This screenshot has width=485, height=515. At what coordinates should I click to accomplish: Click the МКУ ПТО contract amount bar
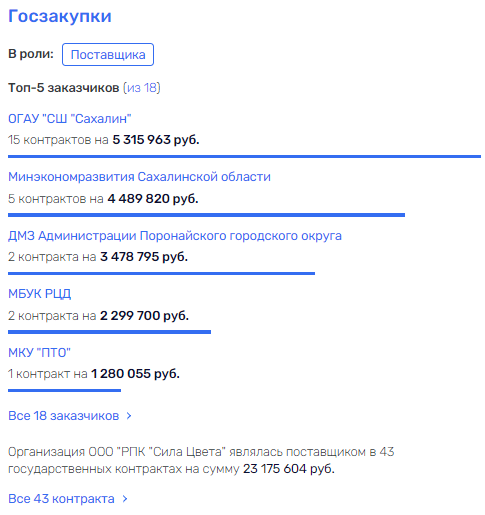click(x=64, y=390)
